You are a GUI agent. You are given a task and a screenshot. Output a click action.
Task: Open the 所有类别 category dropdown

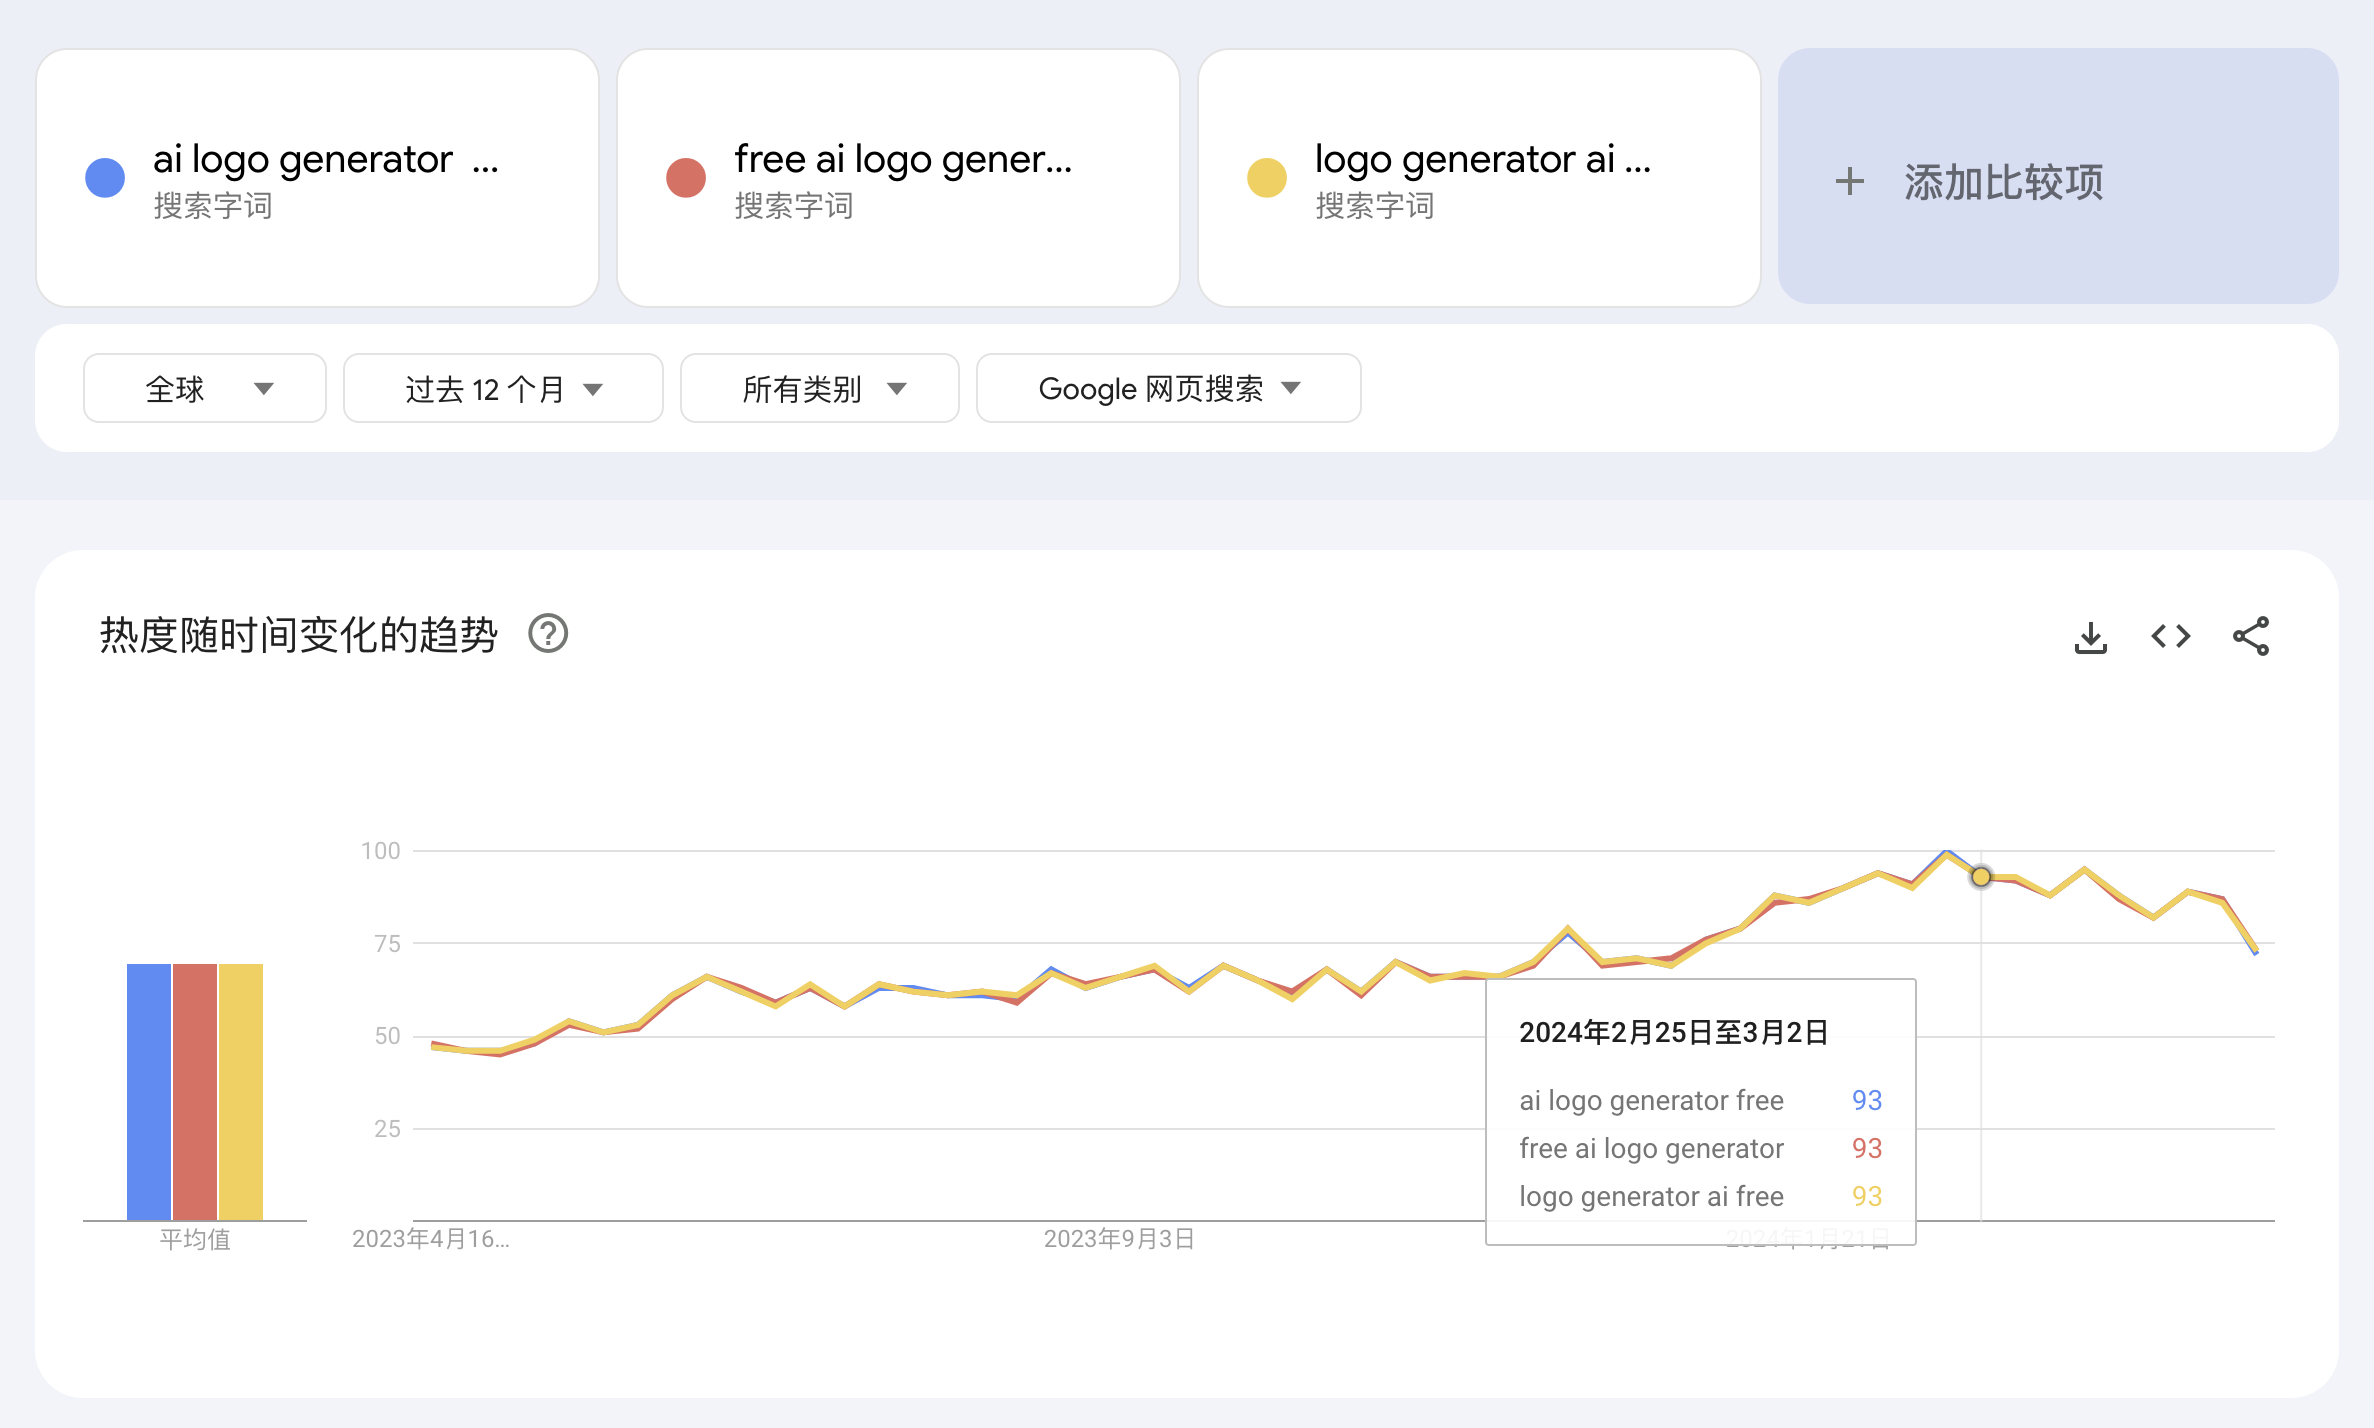pos(820,388)
